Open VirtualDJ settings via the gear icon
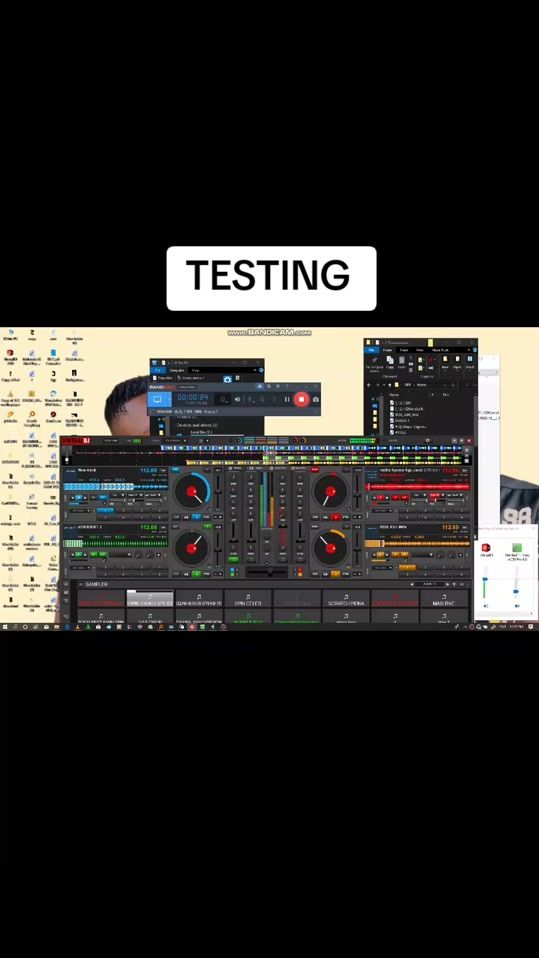This screenshot has height=958, width=539. coord(427,441)
